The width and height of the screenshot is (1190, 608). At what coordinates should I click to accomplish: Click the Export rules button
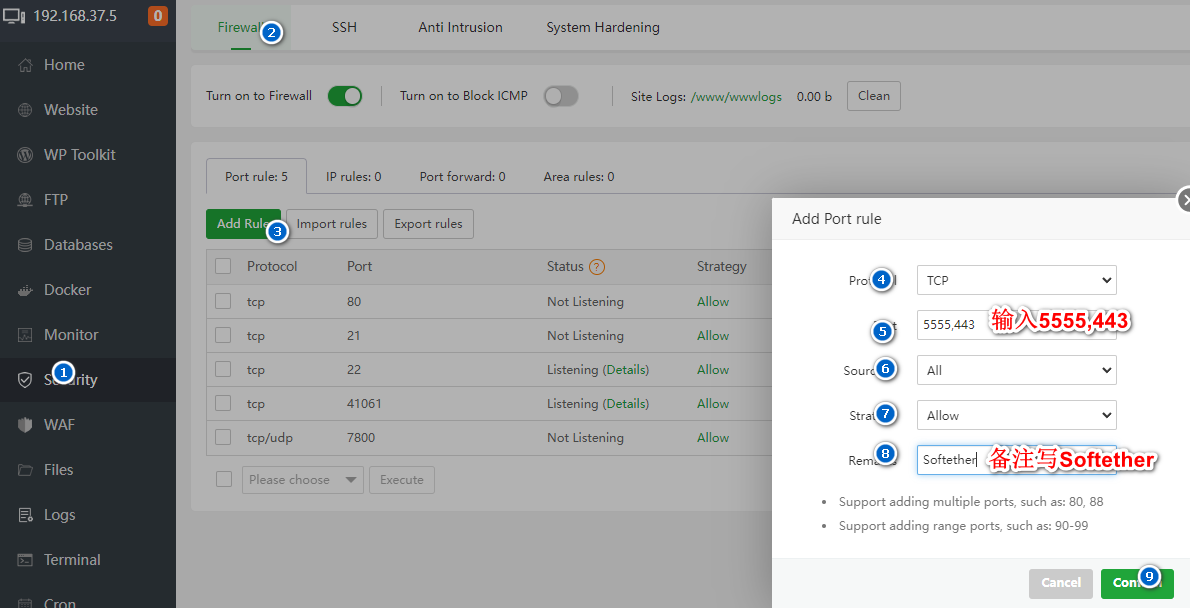(428, 224)
